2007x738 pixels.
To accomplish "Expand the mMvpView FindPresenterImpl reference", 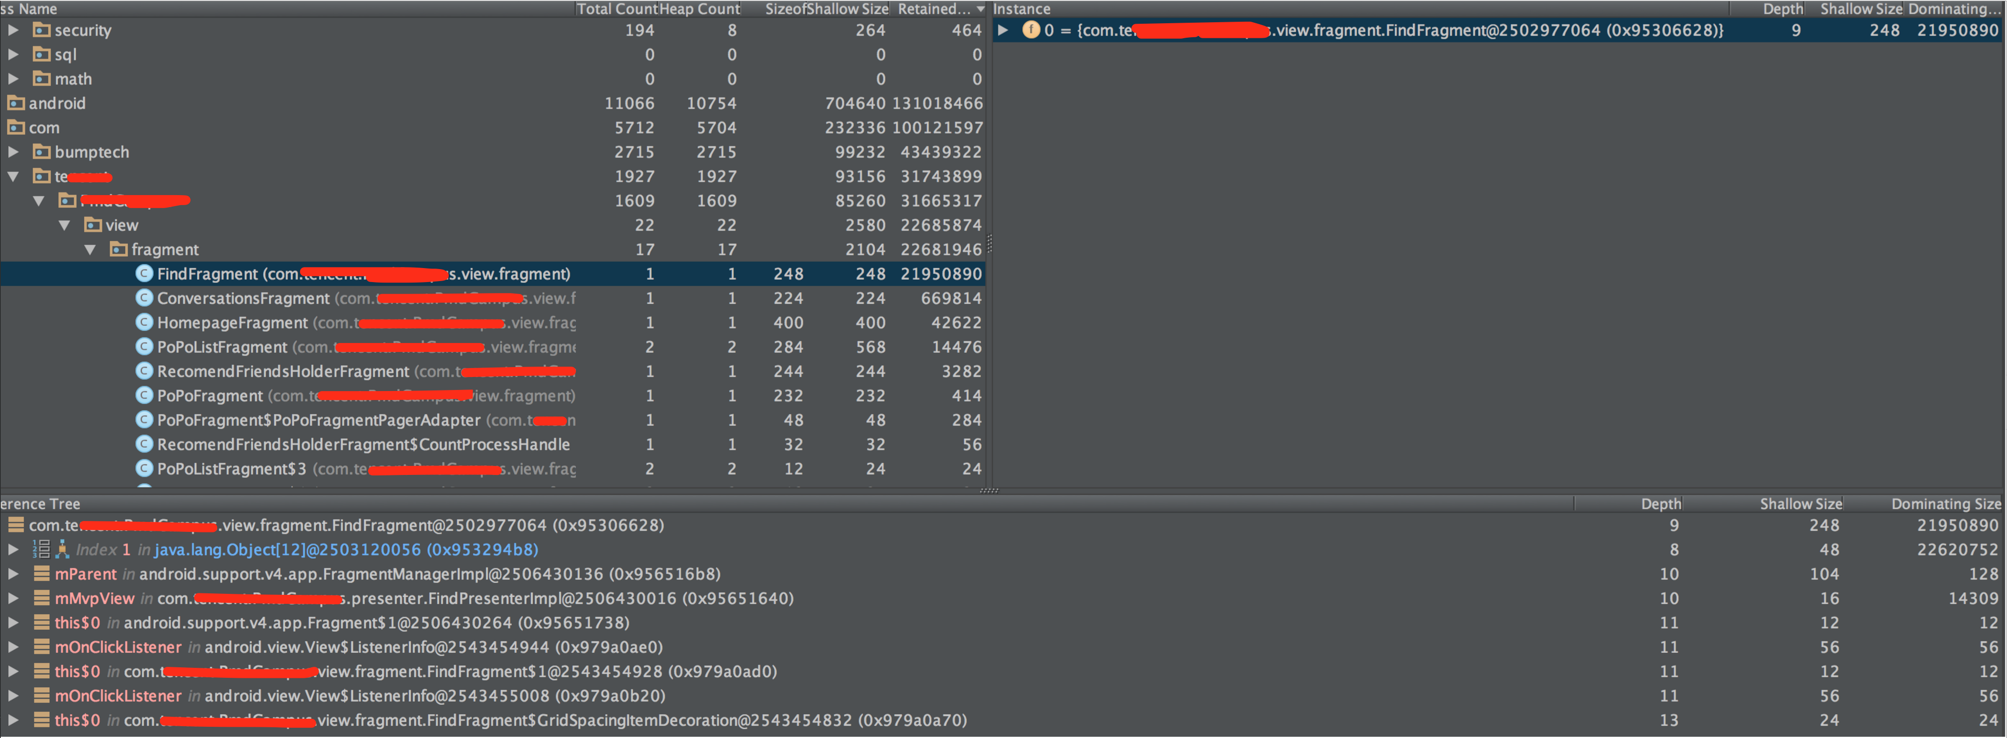I will pos(14,598).
